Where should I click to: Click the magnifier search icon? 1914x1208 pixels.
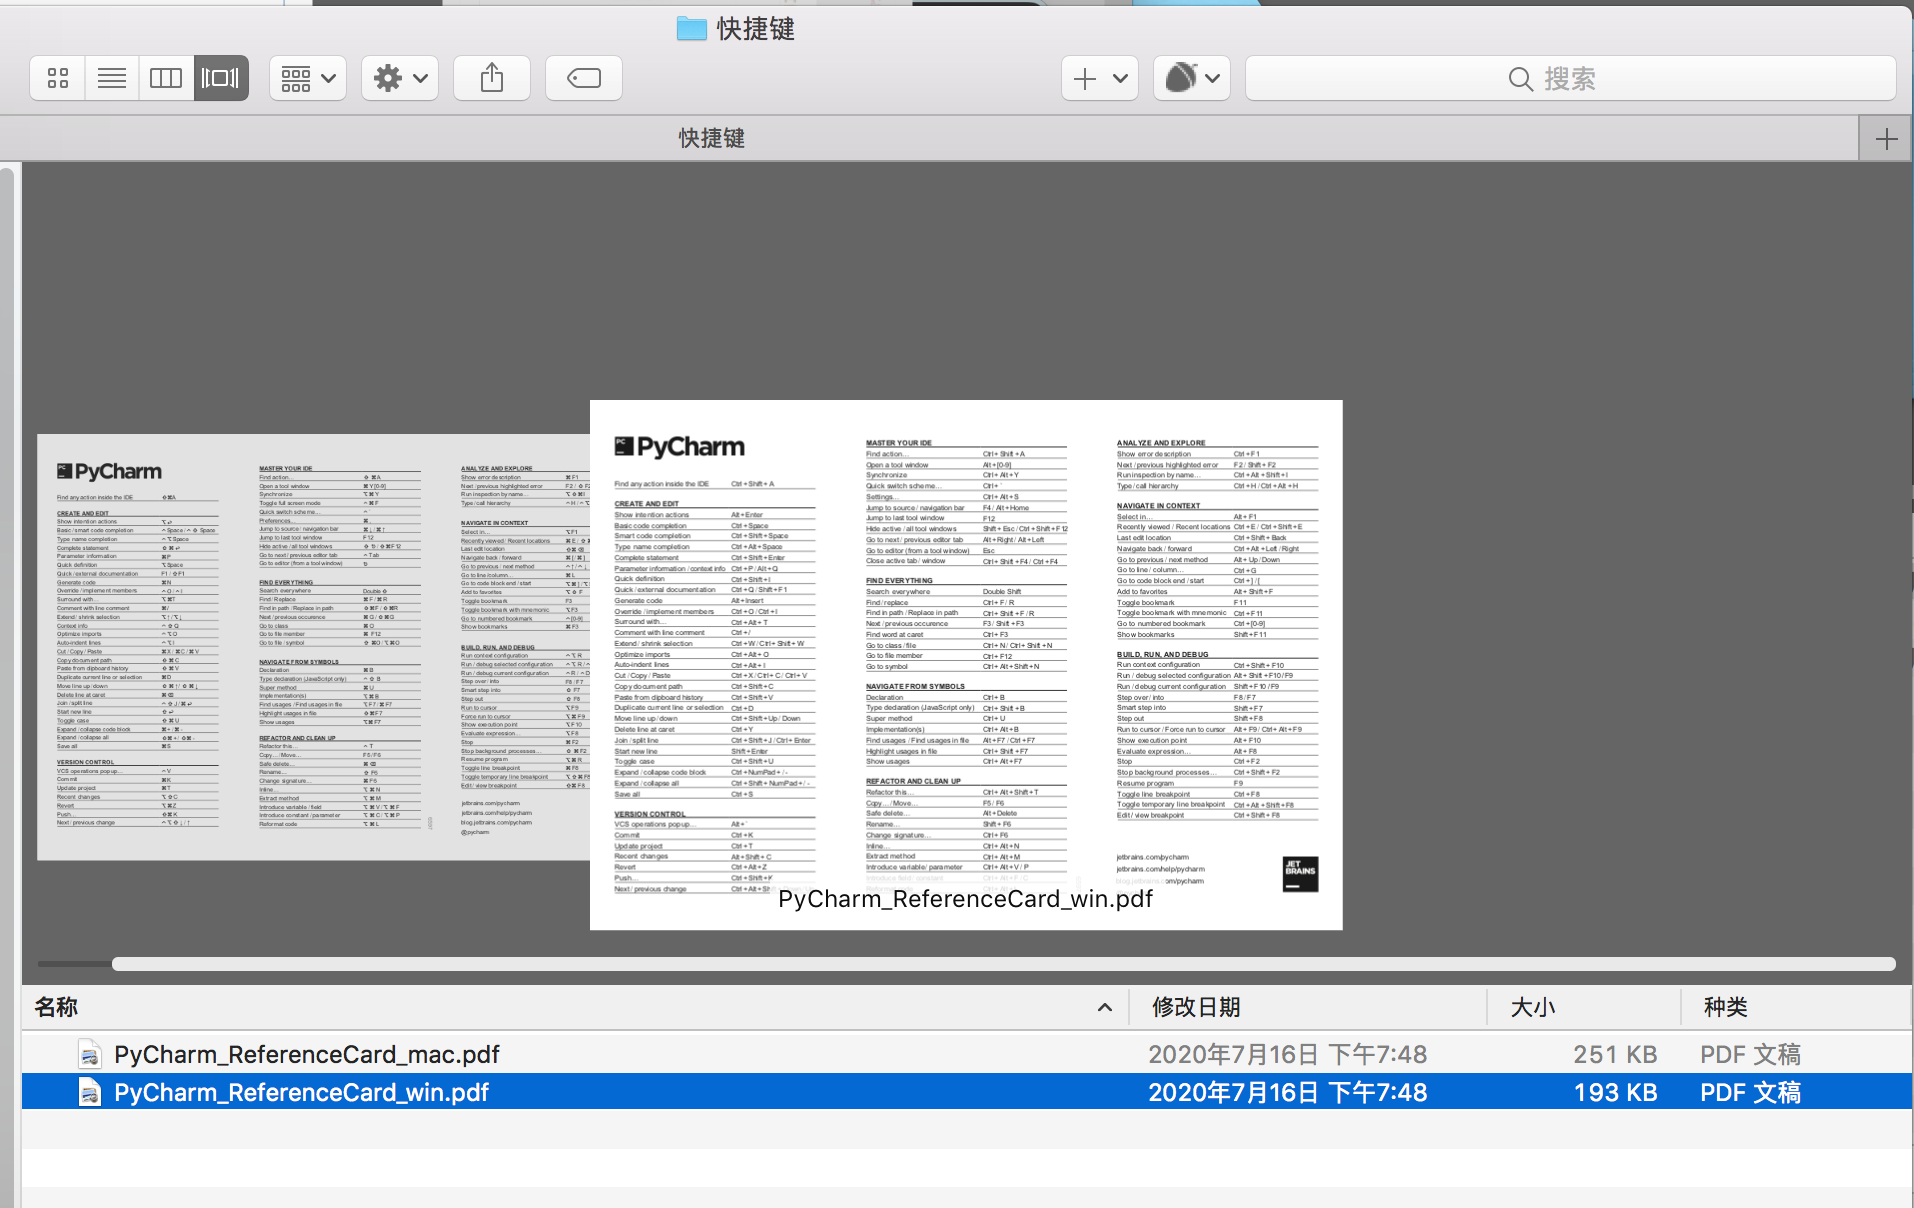1520,79
